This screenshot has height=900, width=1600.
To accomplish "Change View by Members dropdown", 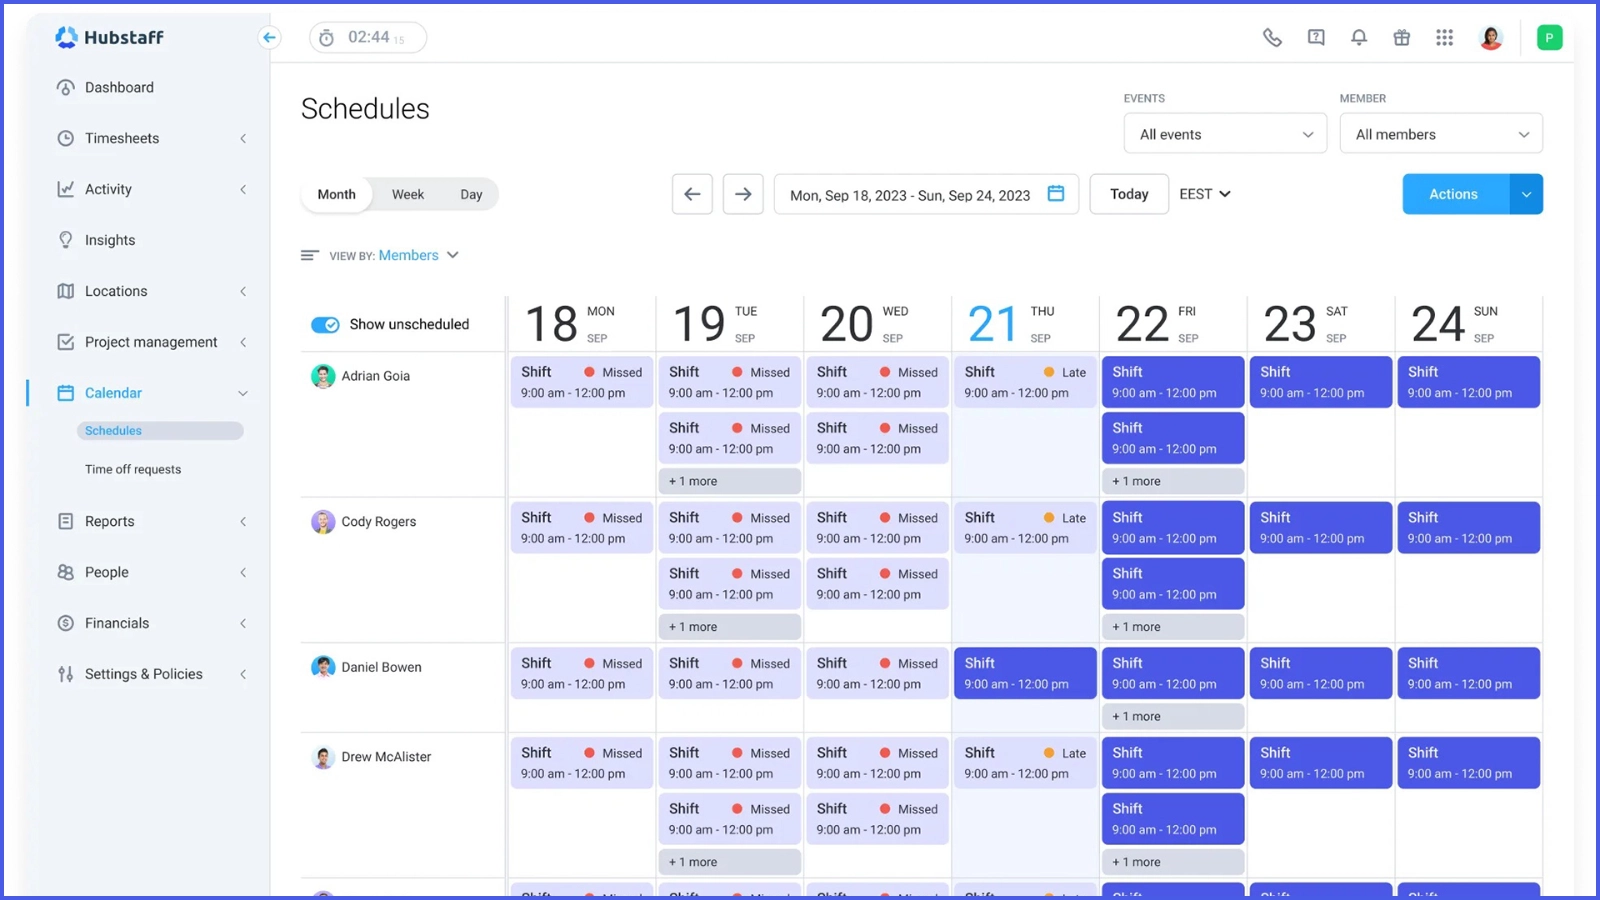I will (x=418, y=255).
